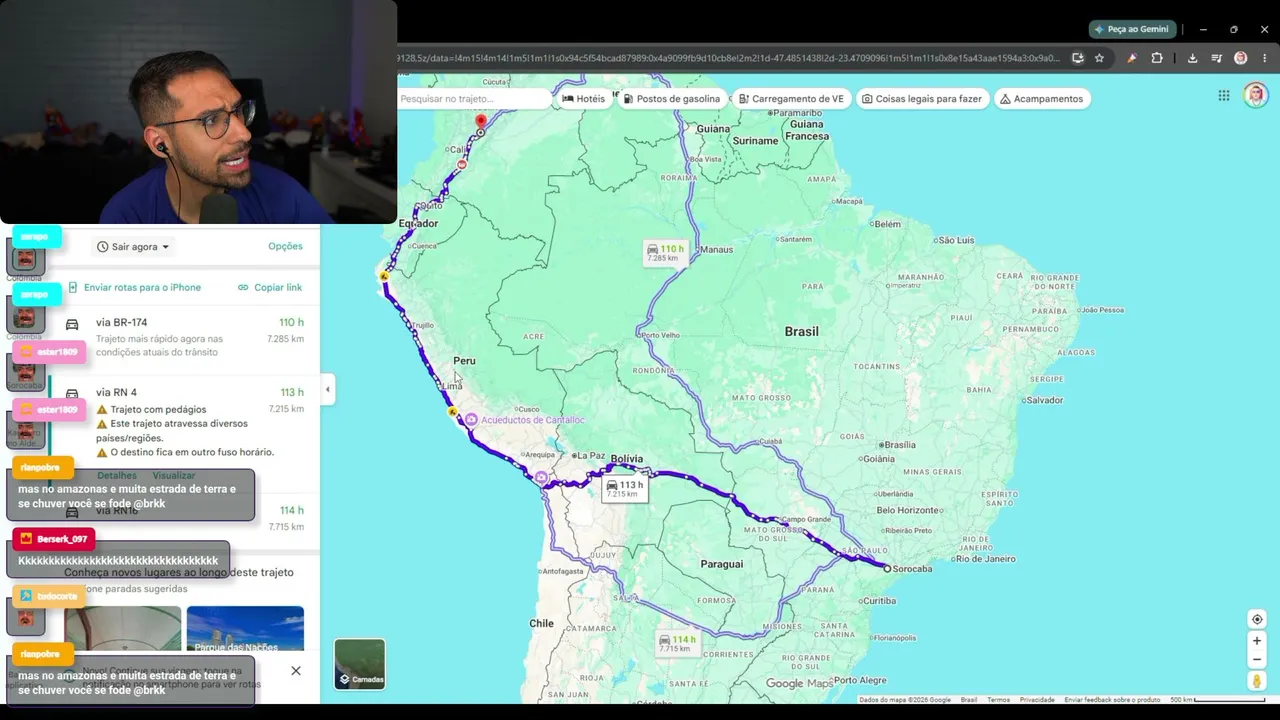Click the Street View pegman icon

[x=1257, y=681]
